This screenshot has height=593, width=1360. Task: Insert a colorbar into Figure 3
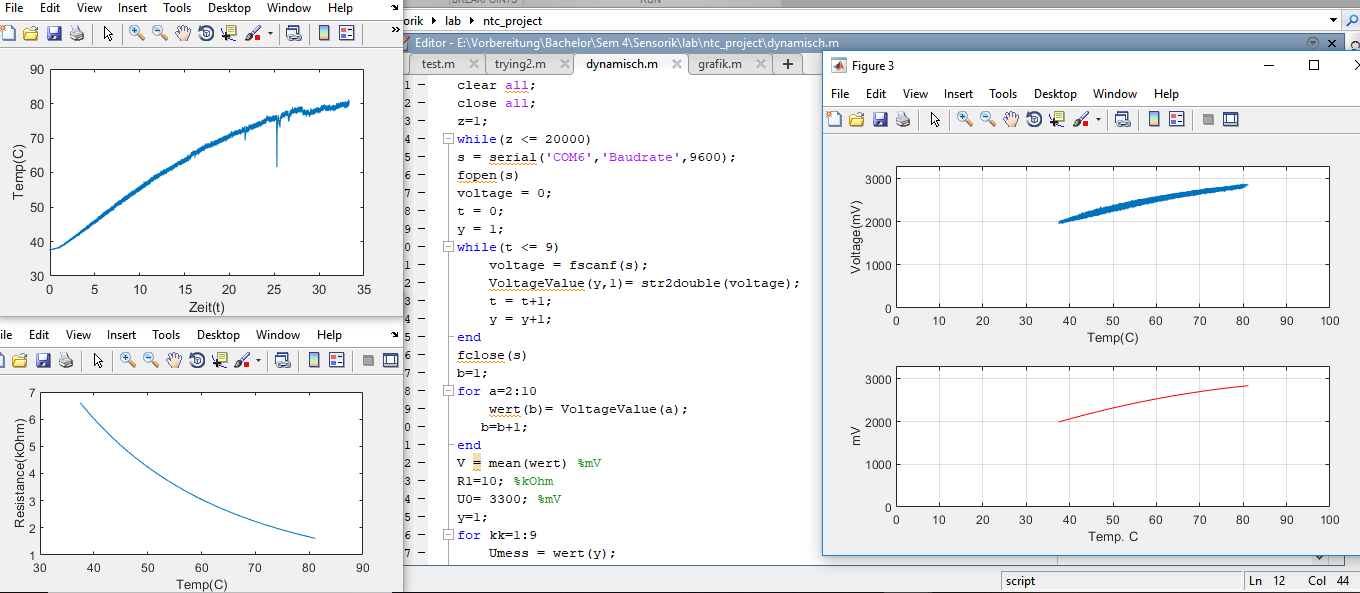click(x=1152, y=119)
